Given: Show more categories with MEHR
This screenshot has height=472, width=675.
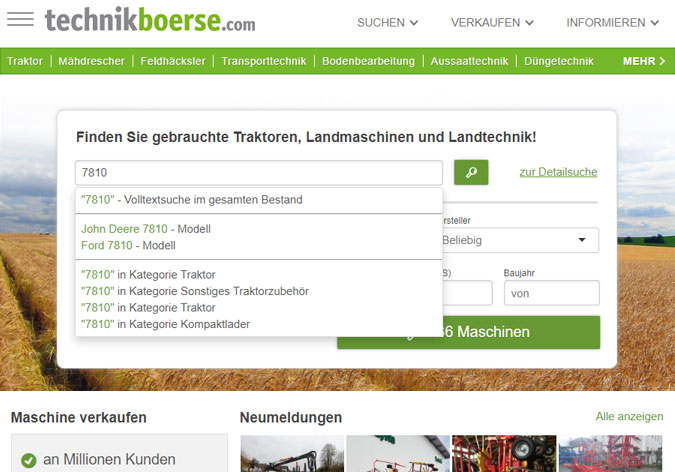Looking at the screenshot, I should point(643,61).
